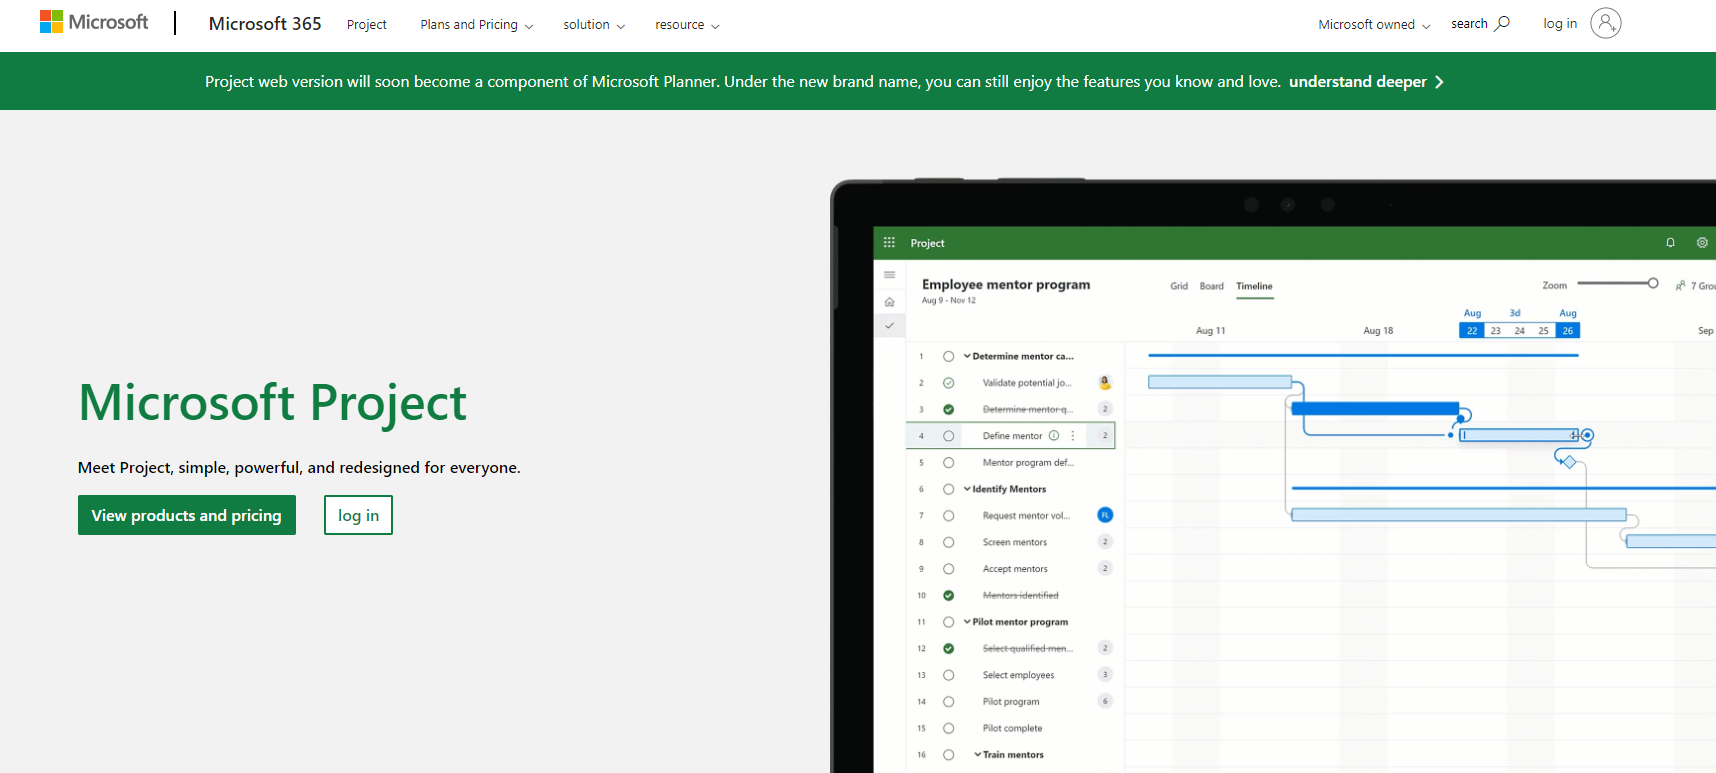Switch to the Grid tab
Viewport: 1716px width, 773px height.
pos(1179,286)
